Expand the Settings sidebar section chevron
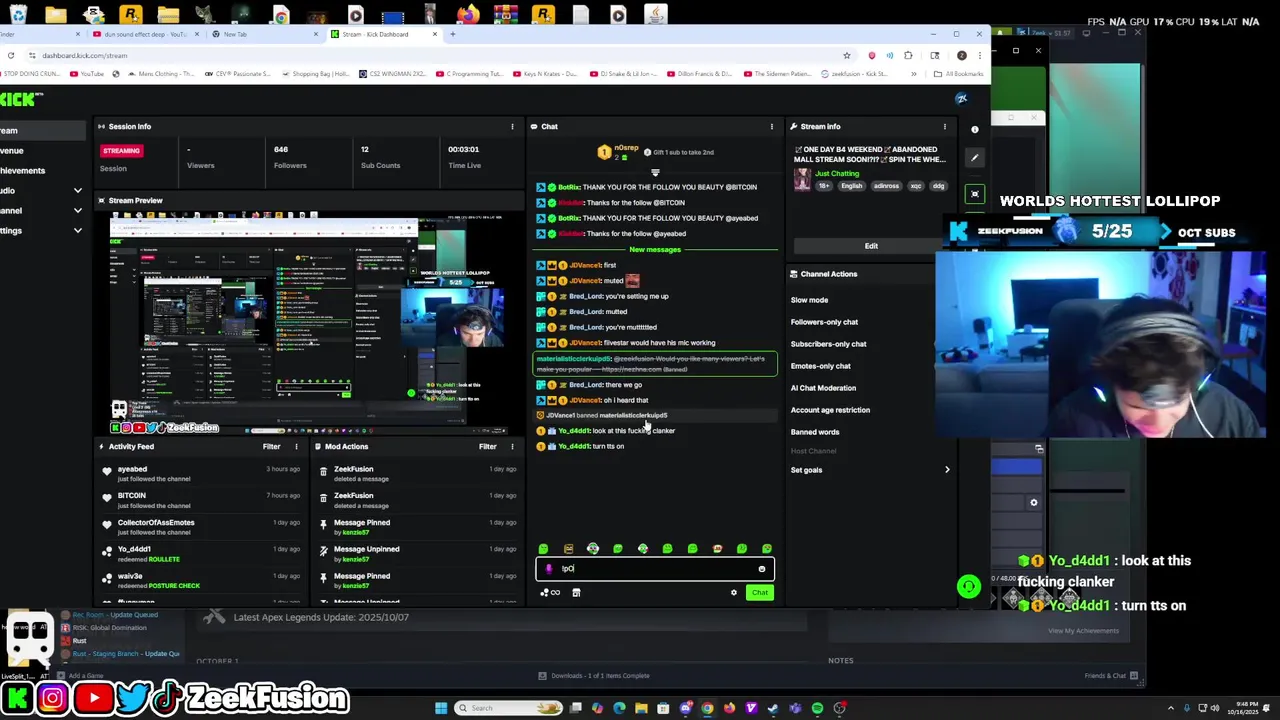This screenshot has width=1280, height=720. tap(77, 230)
